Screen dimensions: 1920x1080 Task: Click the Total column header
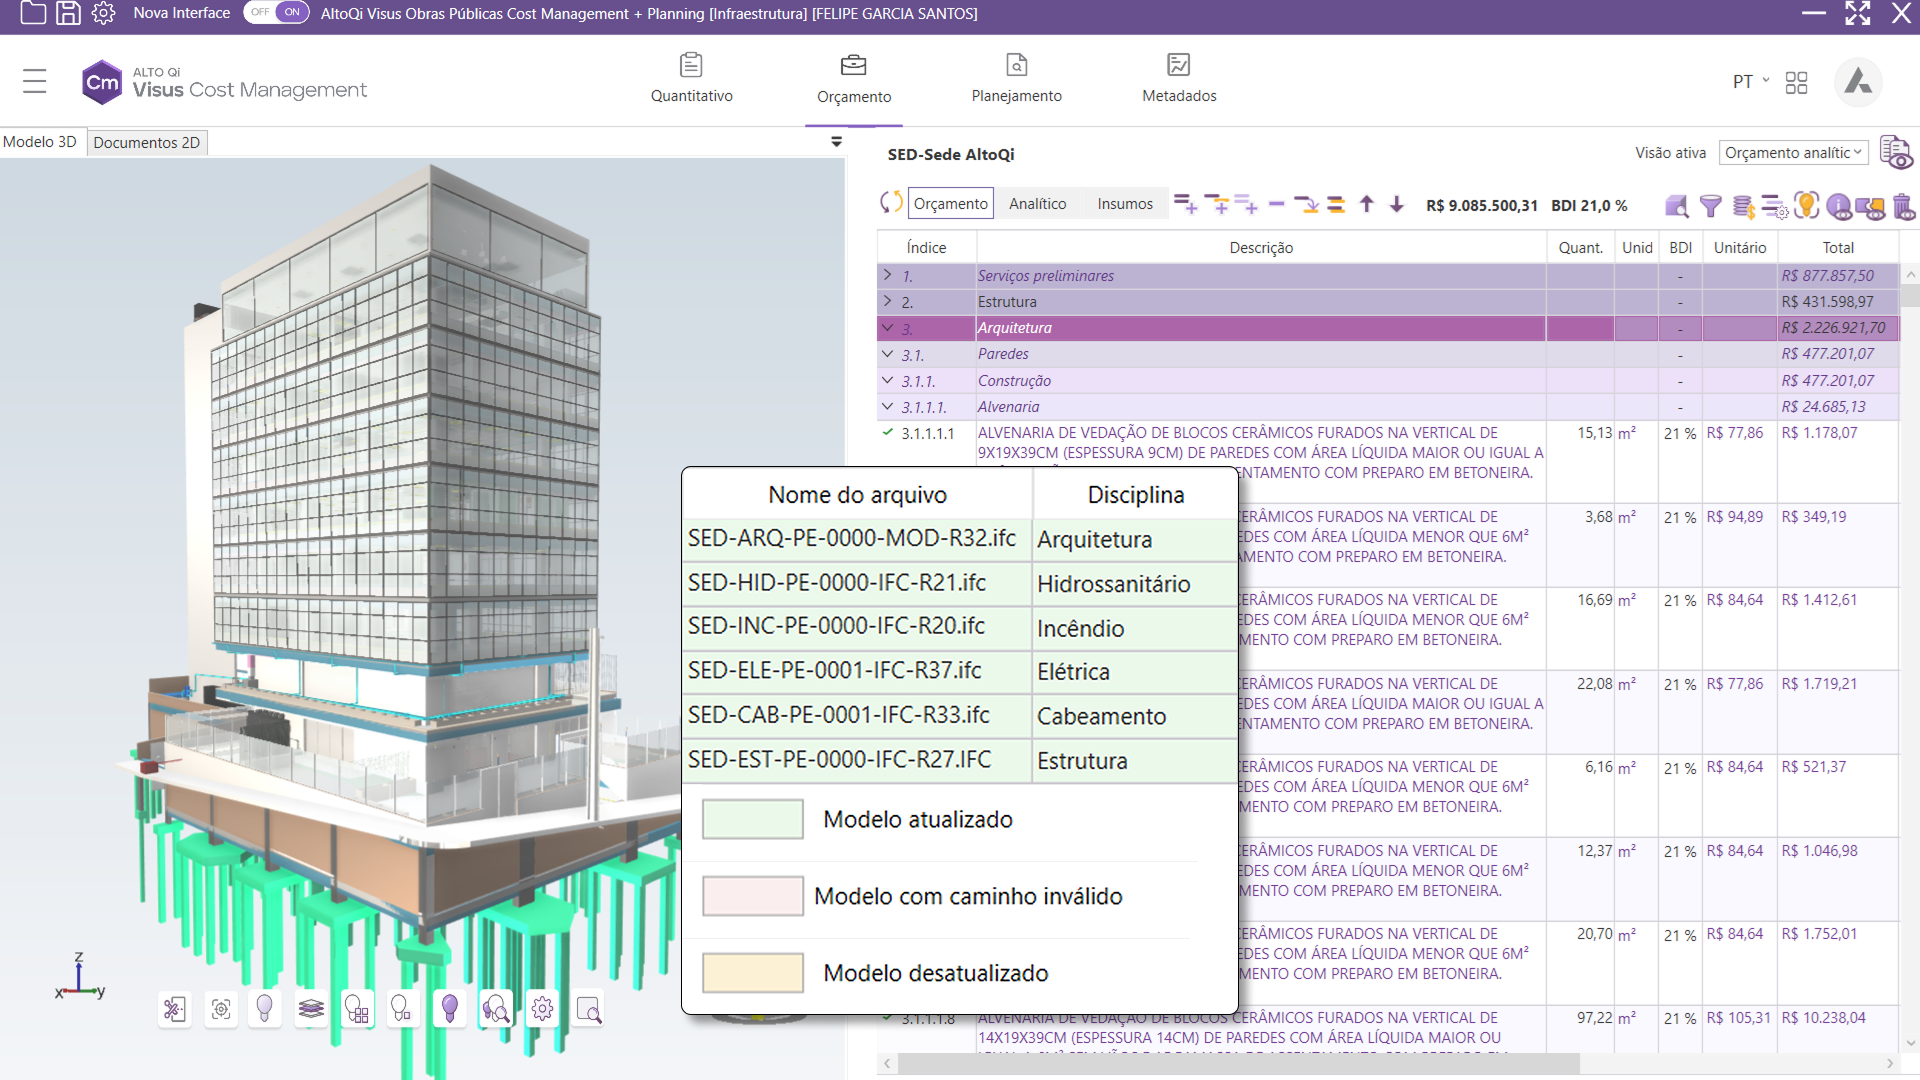[x=1837, y=247]
